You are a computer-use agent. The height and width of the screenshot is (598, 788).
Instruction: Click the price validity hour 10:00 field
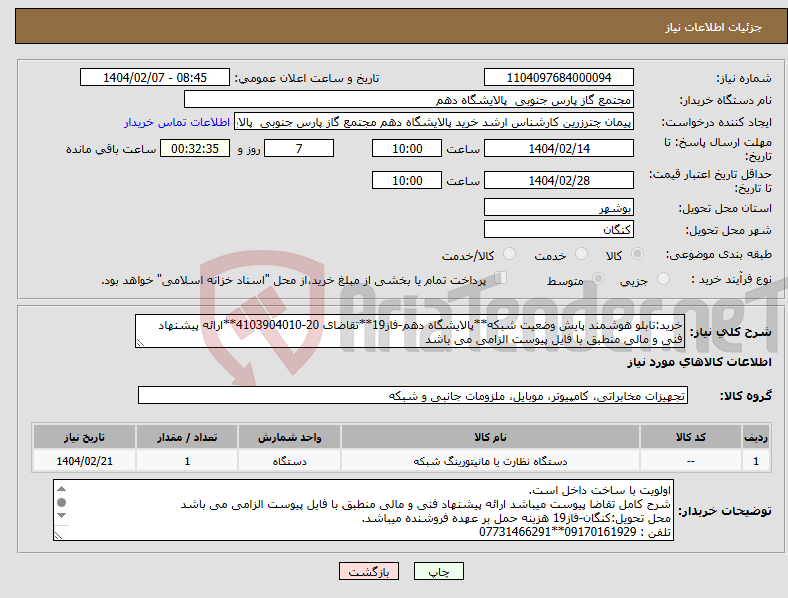pos(407,180)
